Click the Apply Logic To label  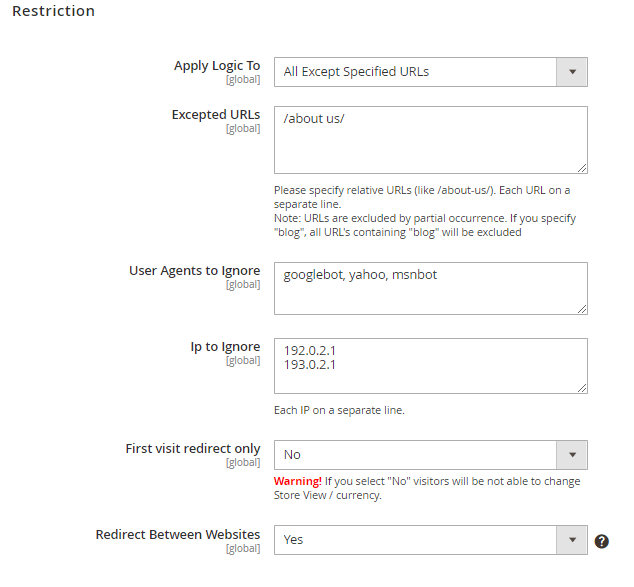pos(217,66)
